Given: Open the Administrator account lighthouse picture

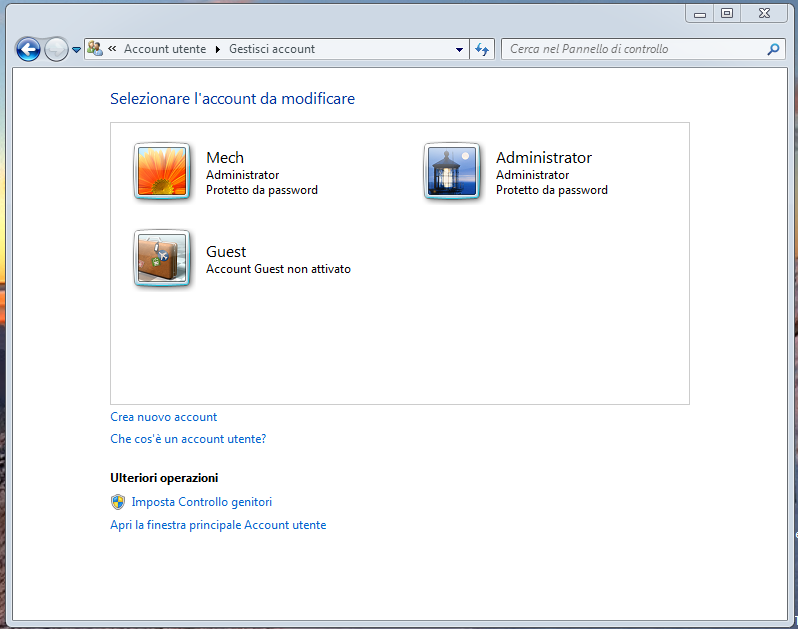Looking at the screenshot, I should (x=452, y=172).
